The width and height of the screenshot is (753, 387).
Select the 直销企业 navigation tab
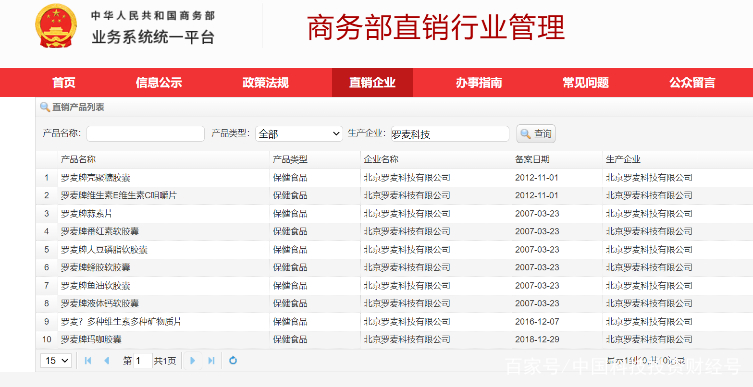coord(372,83)
